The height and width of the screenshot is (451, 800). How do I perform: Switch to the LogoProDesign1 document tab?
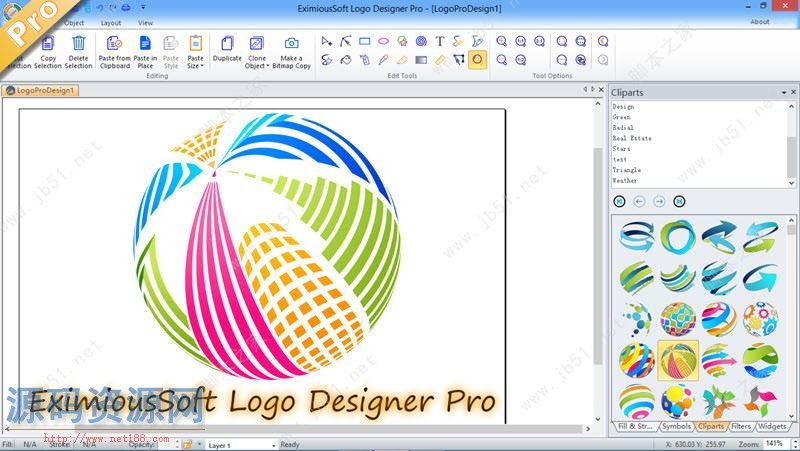(x=40, y=90)
